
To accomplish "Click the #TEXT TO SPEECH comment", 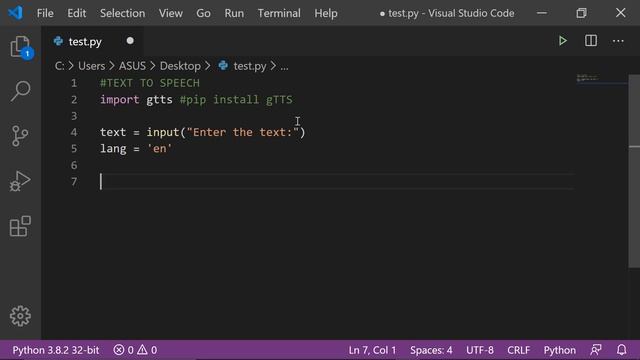I will pyautogui.click(x=150, y=83).
